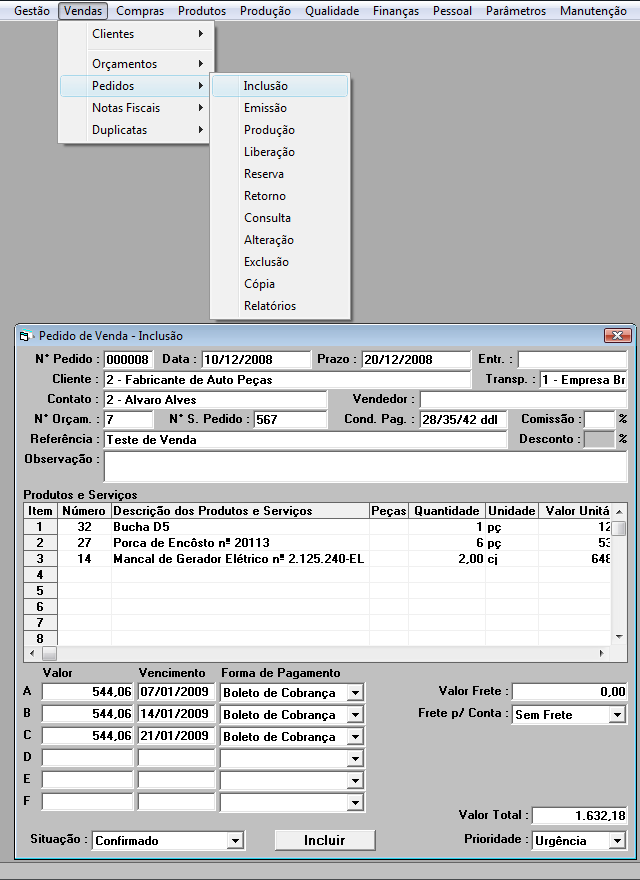Open the Parâmetros menu
The image size is (640, 880).
pos(516,11)
